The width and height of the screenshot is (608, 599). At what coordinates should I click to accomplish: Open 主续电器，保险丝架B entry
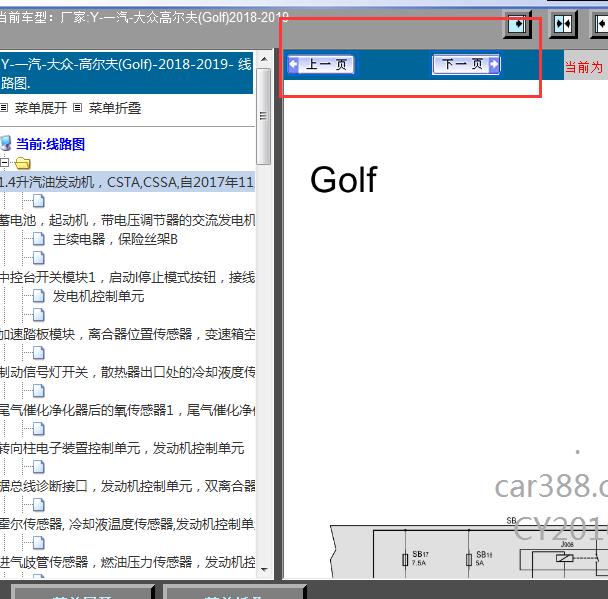(x=115, y=239)
